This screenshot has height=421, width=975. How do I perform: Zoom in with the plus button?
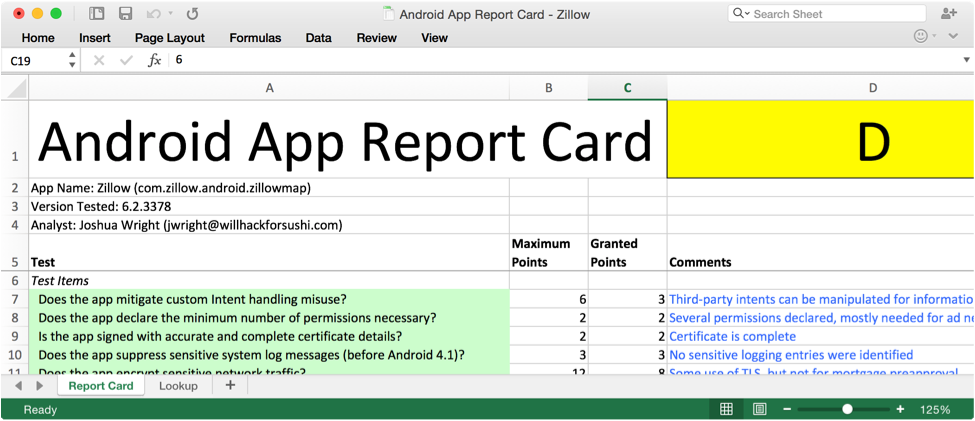(900, 409)
